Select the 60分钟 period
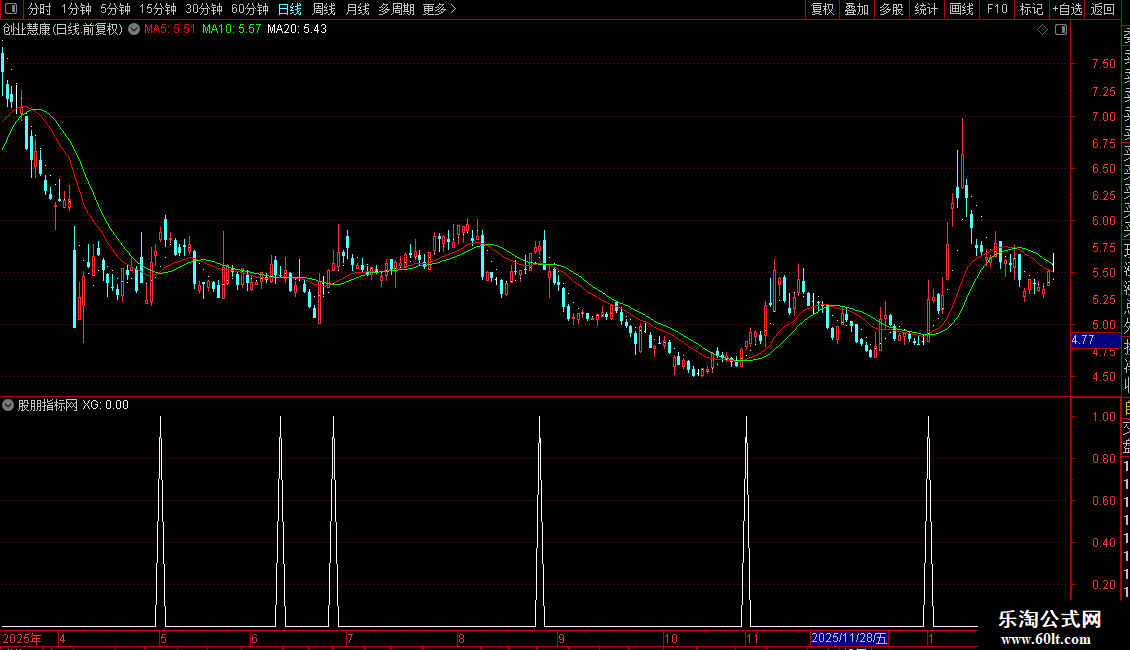This screenshot has height=650, width=1130. [x=250, y=9]
